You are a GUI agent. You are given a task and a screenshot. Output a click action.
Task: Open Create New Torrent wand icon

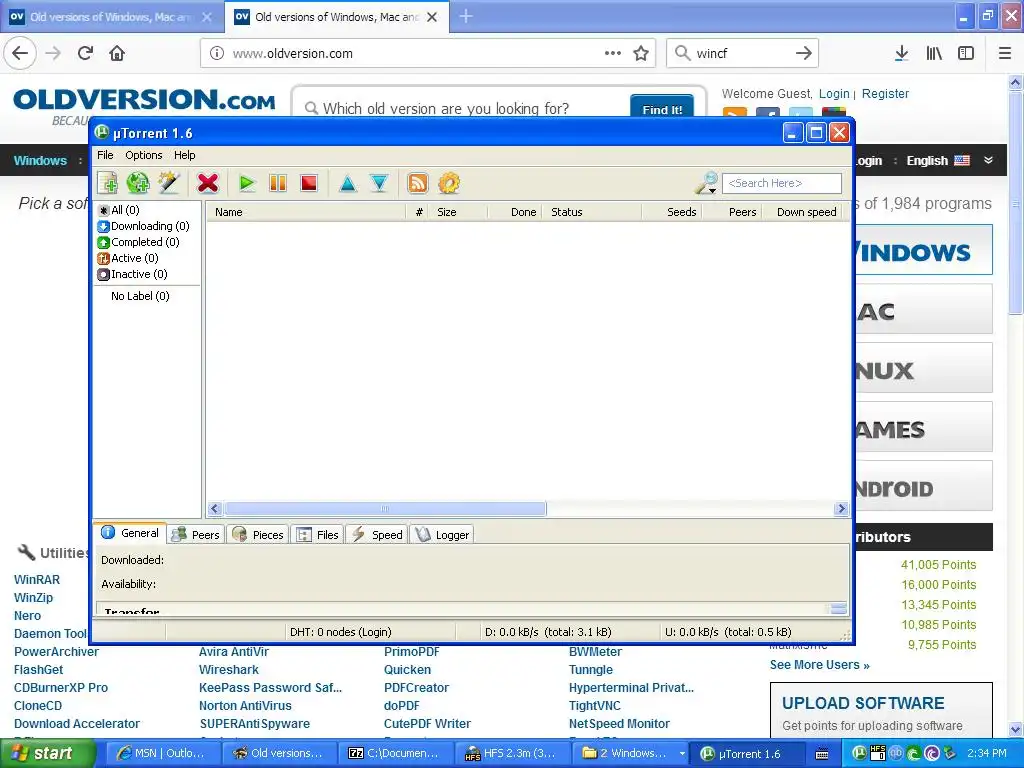coord(168,184)
